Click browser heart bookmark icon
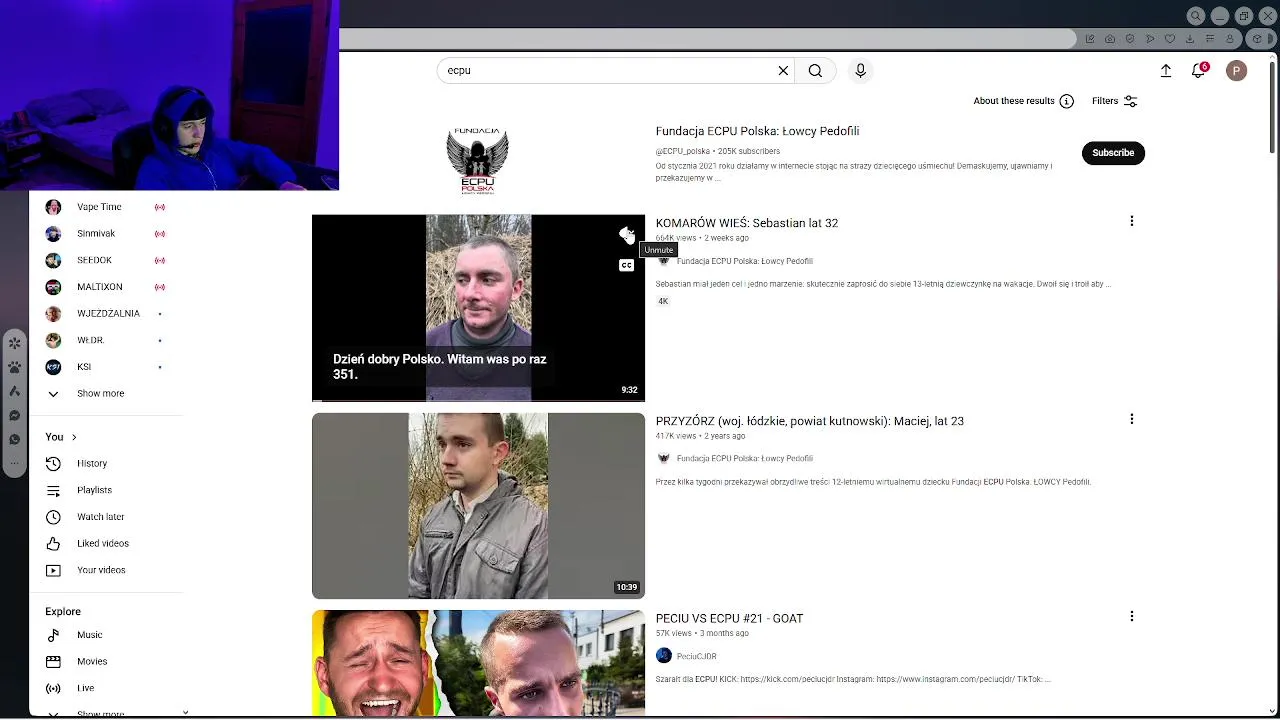This screenshot has width=1280, height=720. 1170,39
